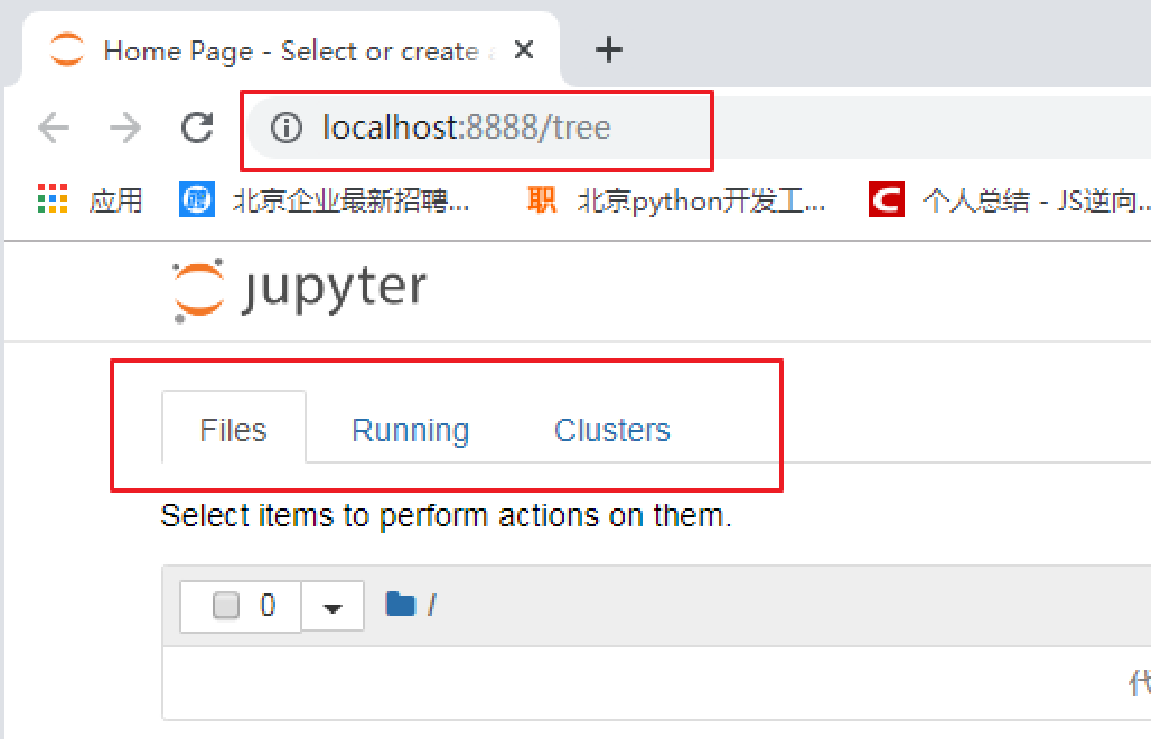Click the Jupyter logo
The height and width of the screenshot is (740, 1152).
(299, 290)
